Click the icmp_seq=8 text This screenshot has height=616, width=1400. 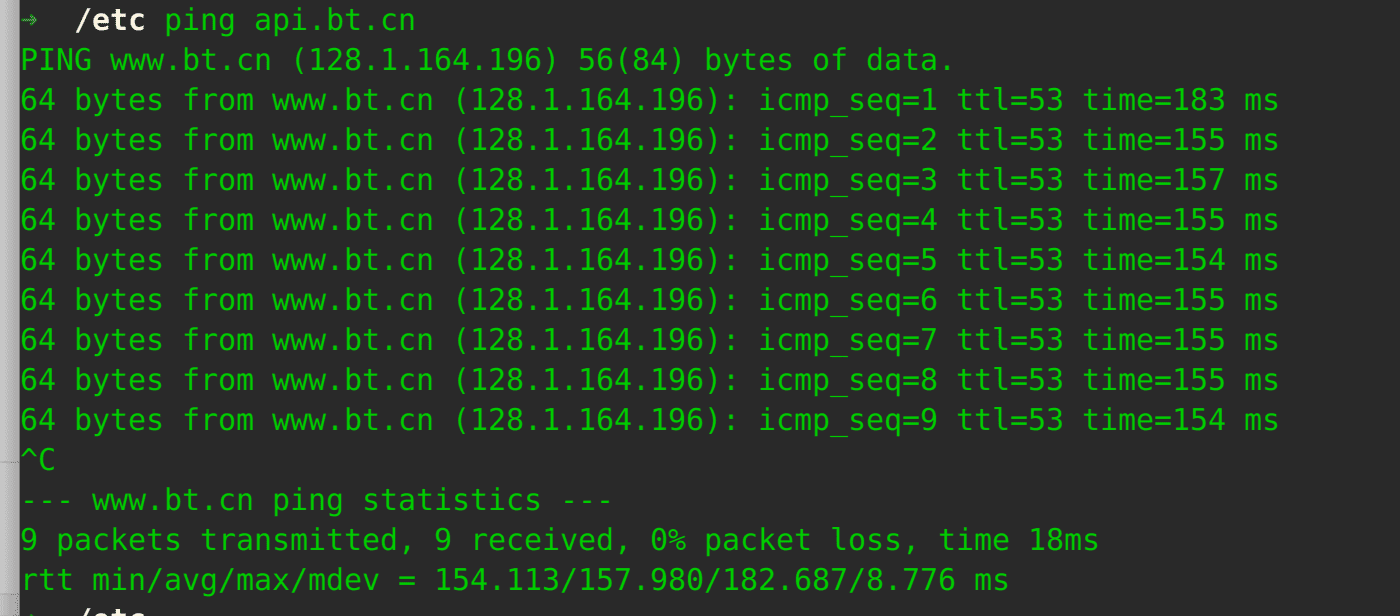click(x=848, y=380)
